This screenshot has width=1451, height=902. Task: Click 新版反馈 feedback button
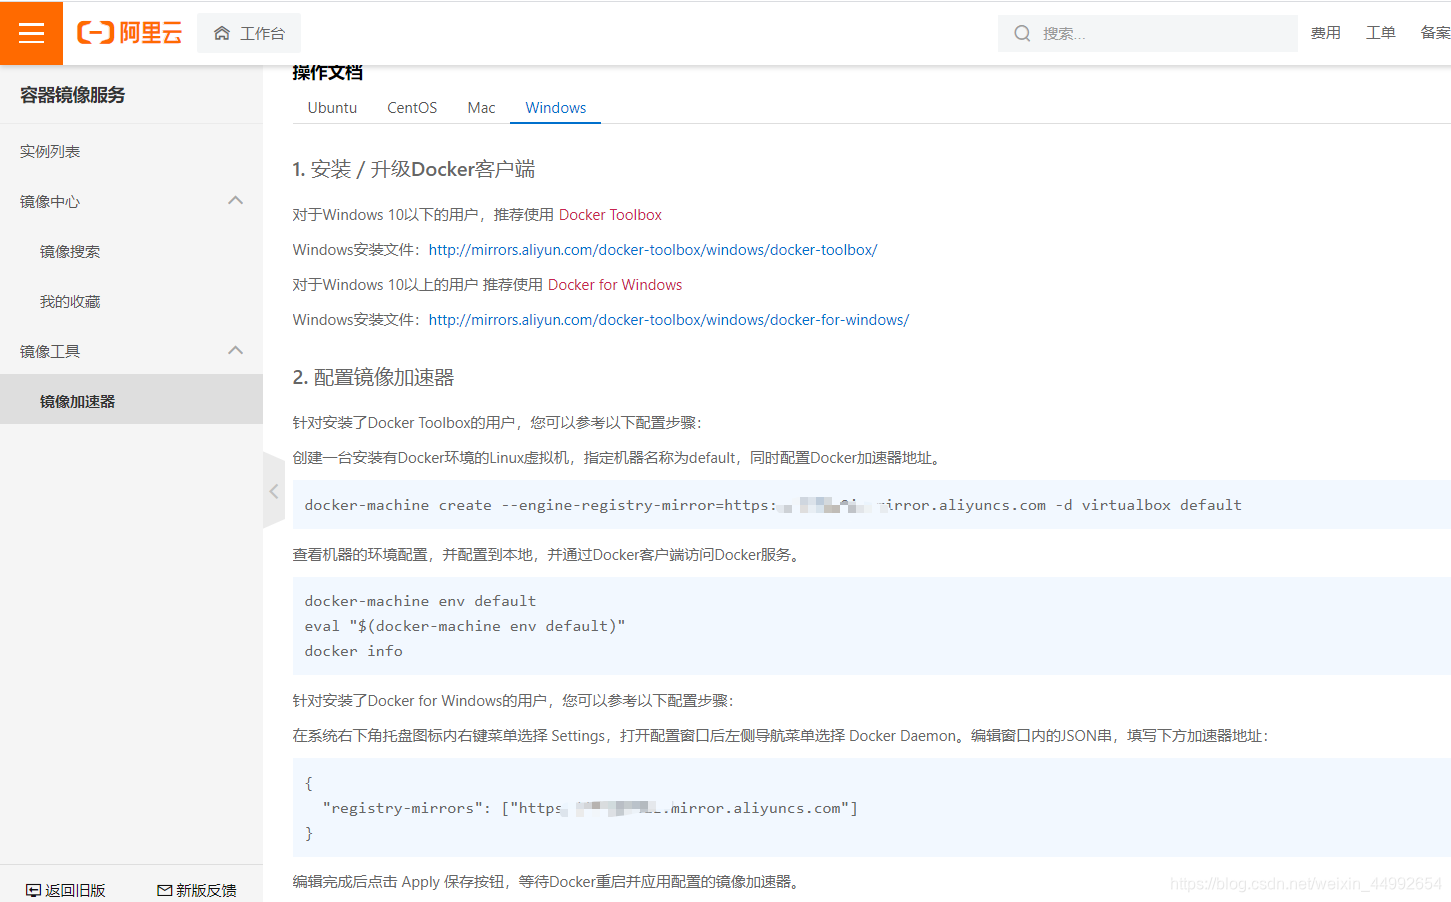click(x=197, y=890)
